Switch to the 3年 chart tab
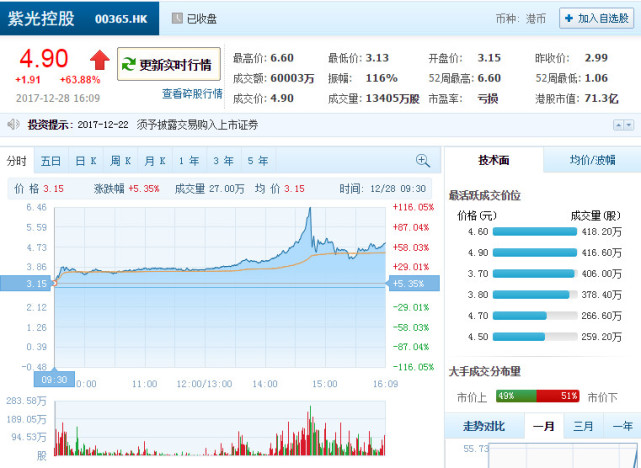The image size is (641, 468). pyautogui.click(x=224, y=161)
